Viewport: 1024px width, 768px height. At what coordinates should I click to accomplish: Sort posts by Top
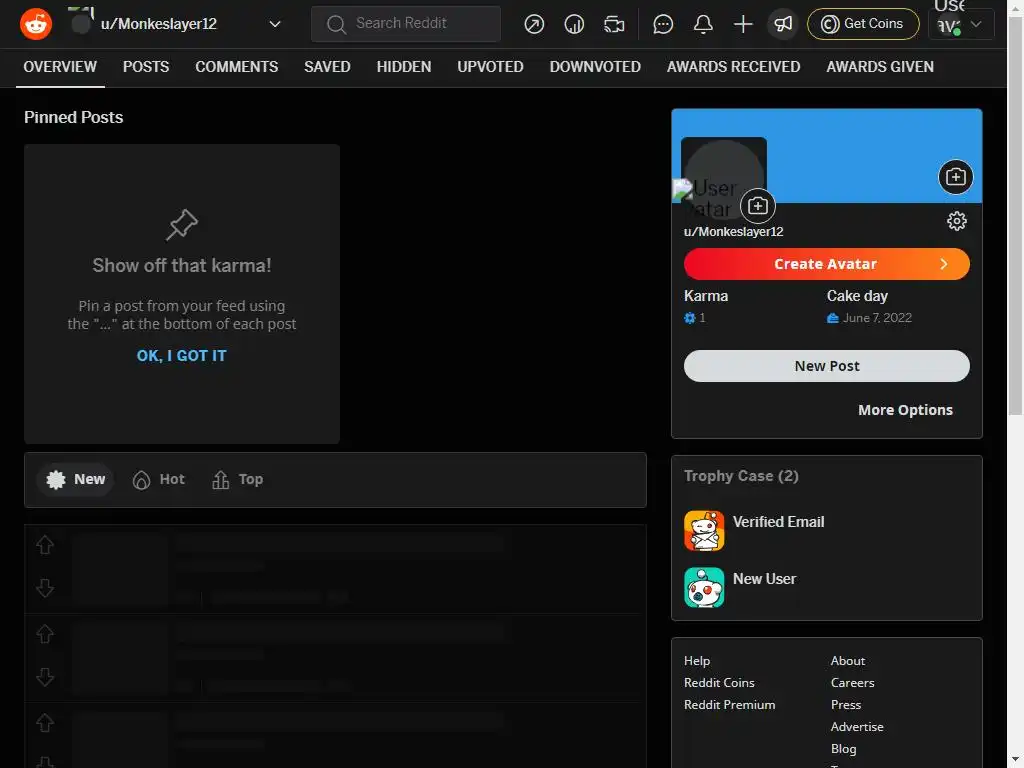237,479
